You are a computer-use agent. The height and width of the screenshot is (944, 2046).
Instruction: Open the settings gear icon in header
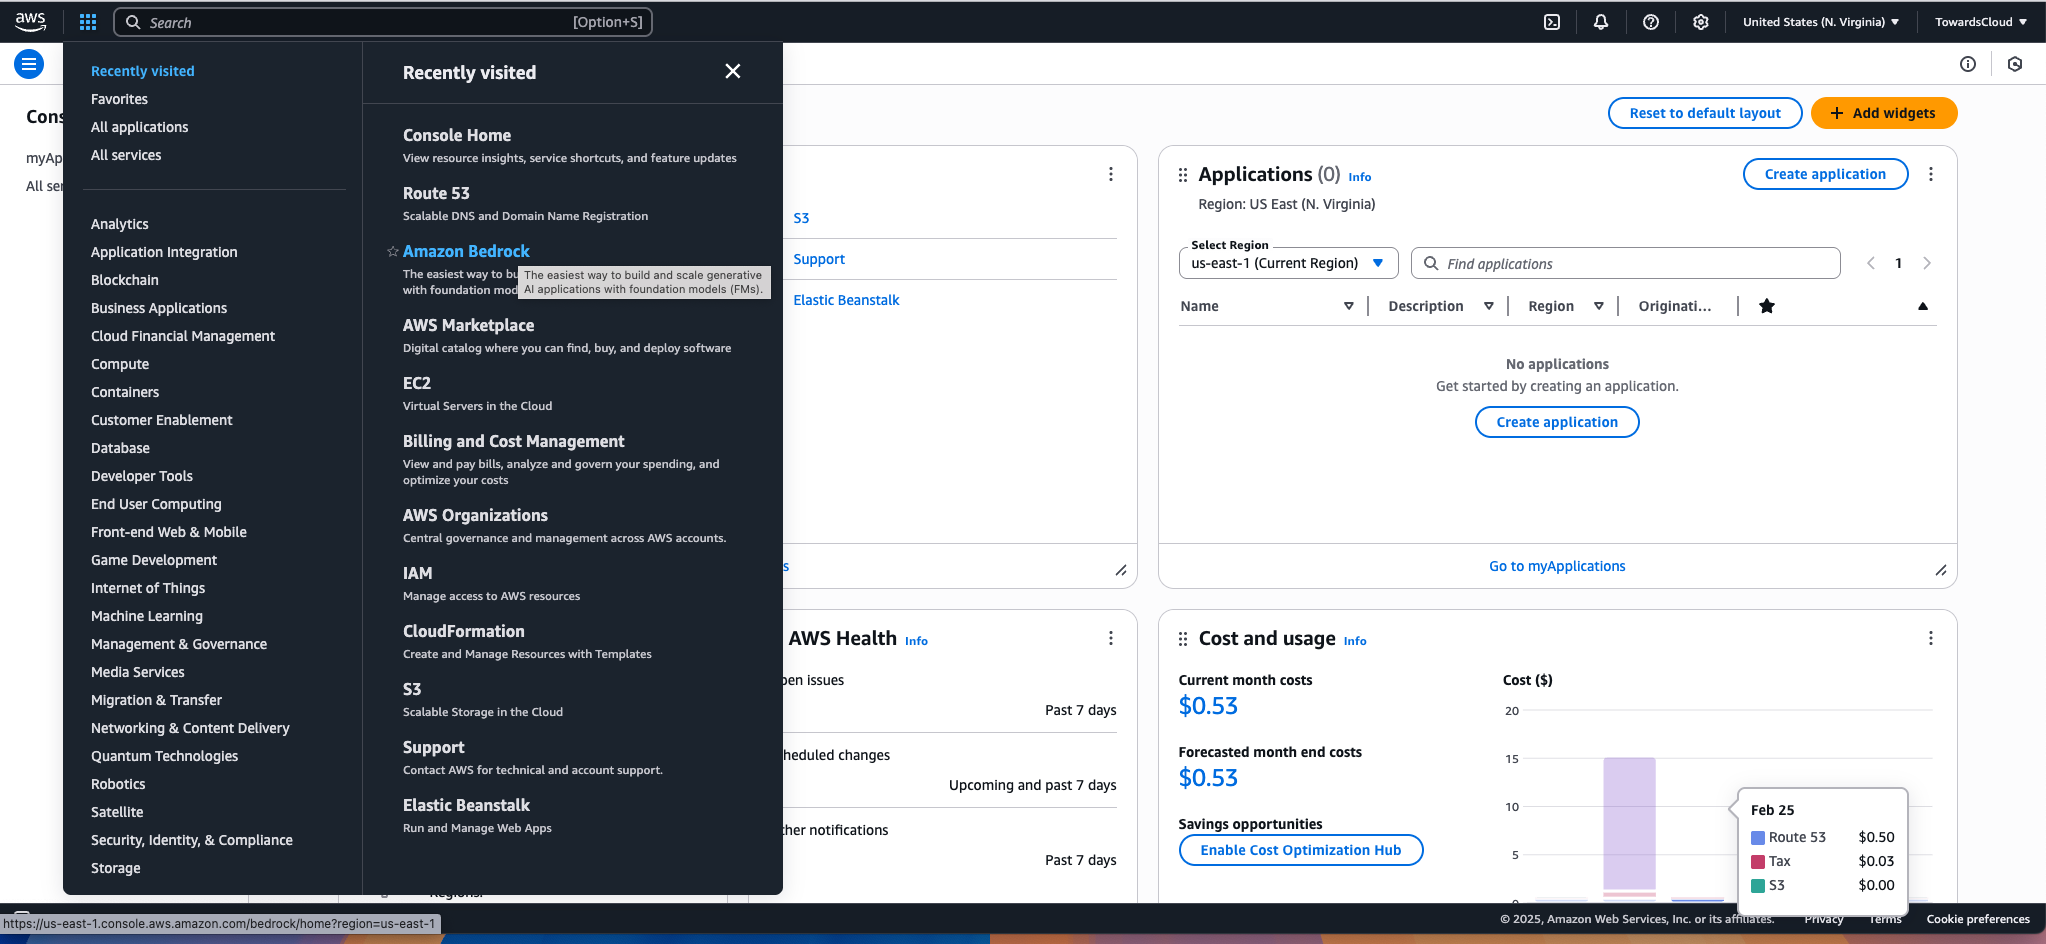point(1701,22)
